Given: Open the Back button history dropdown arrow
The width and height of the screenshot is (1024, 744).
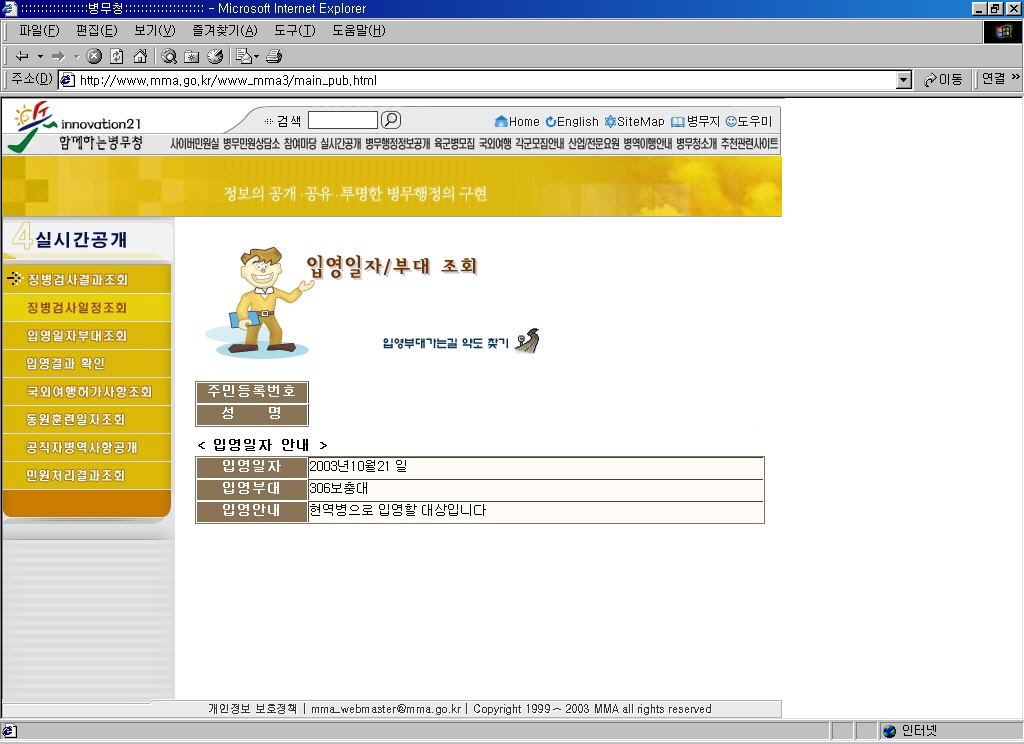Looking at the screenshot, I should pyautogui.click(x=40, y=56).
